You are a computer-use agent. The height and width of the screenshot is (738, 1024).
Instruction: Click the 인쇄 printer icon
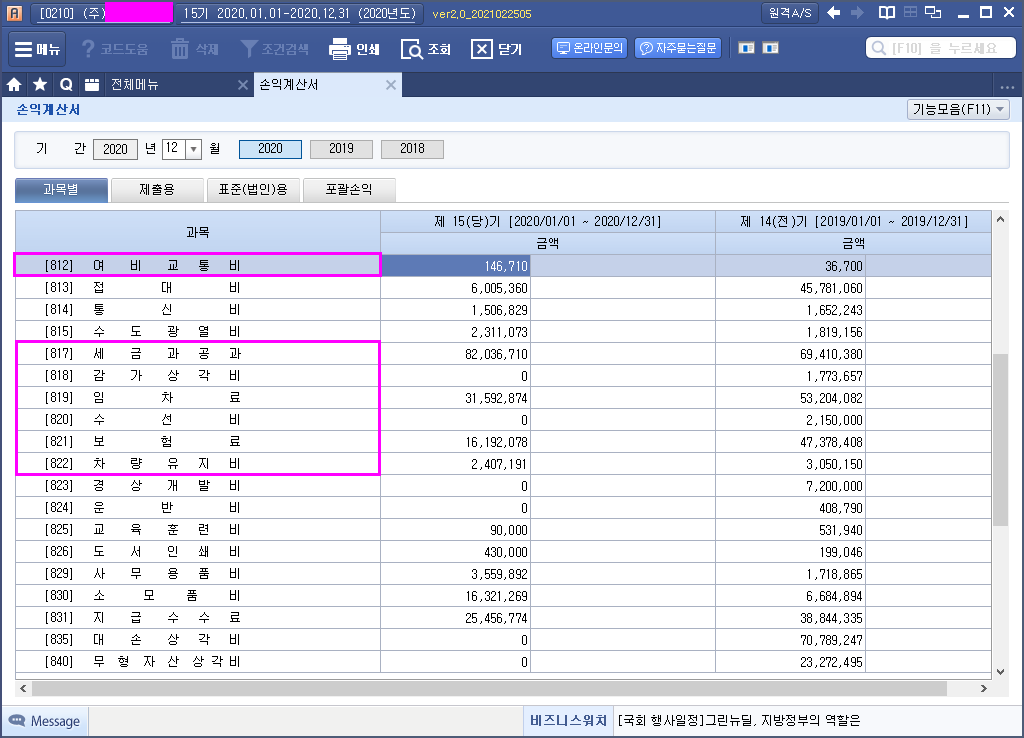[x=340, y=49]
